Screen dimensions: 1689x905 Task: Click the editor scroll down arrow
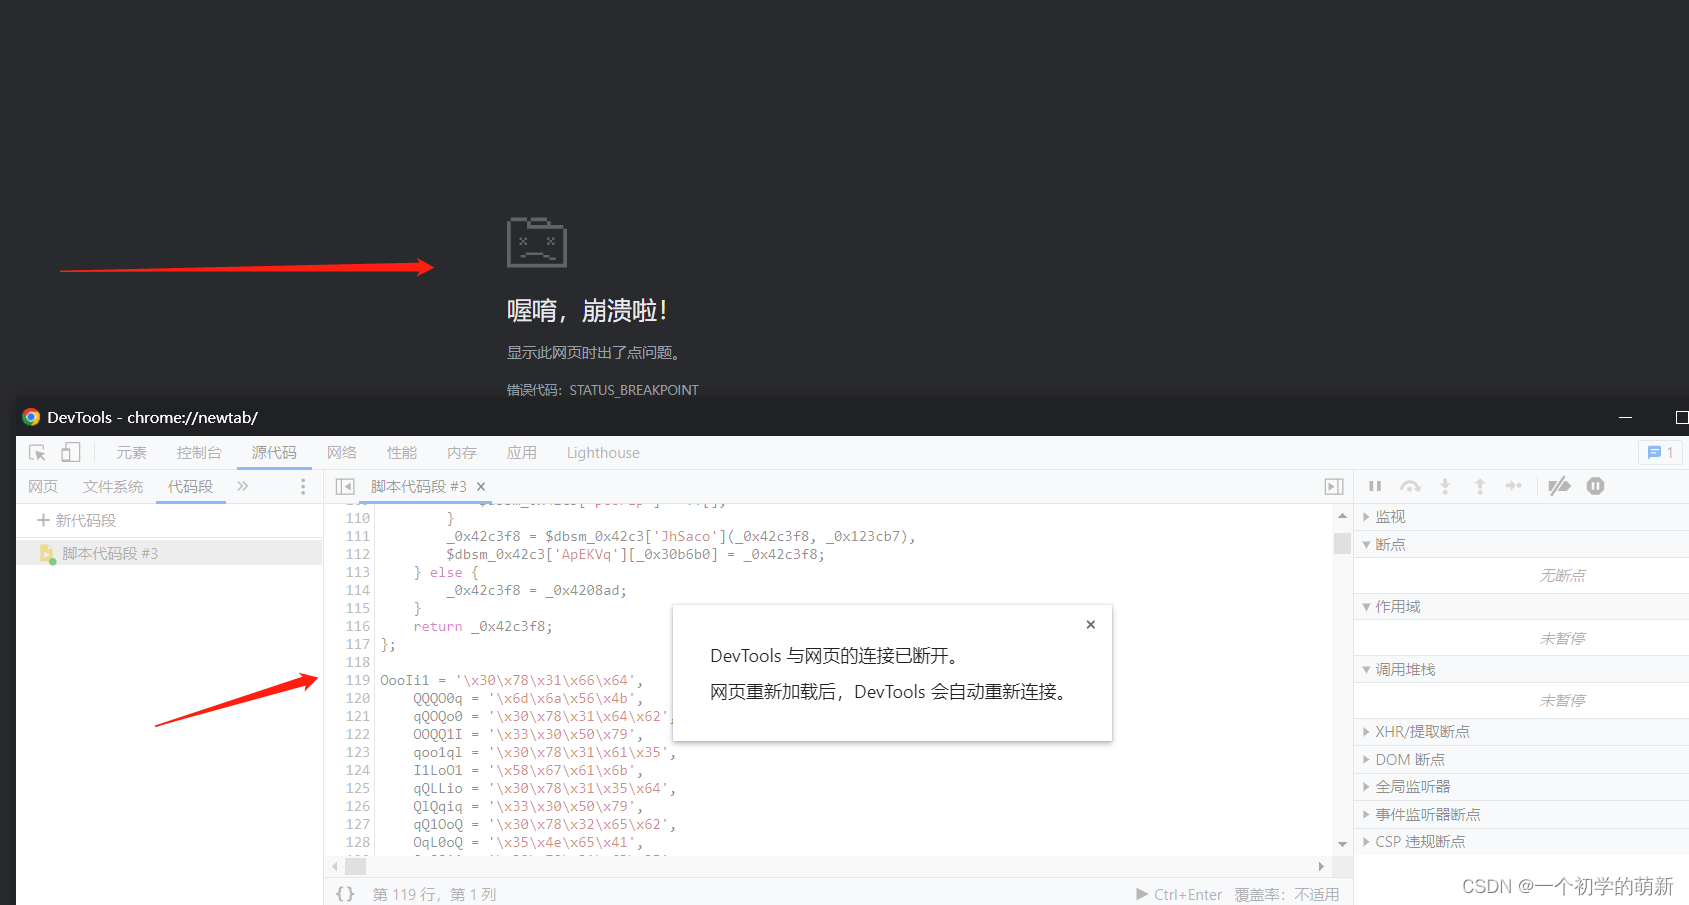[1342, 844]
